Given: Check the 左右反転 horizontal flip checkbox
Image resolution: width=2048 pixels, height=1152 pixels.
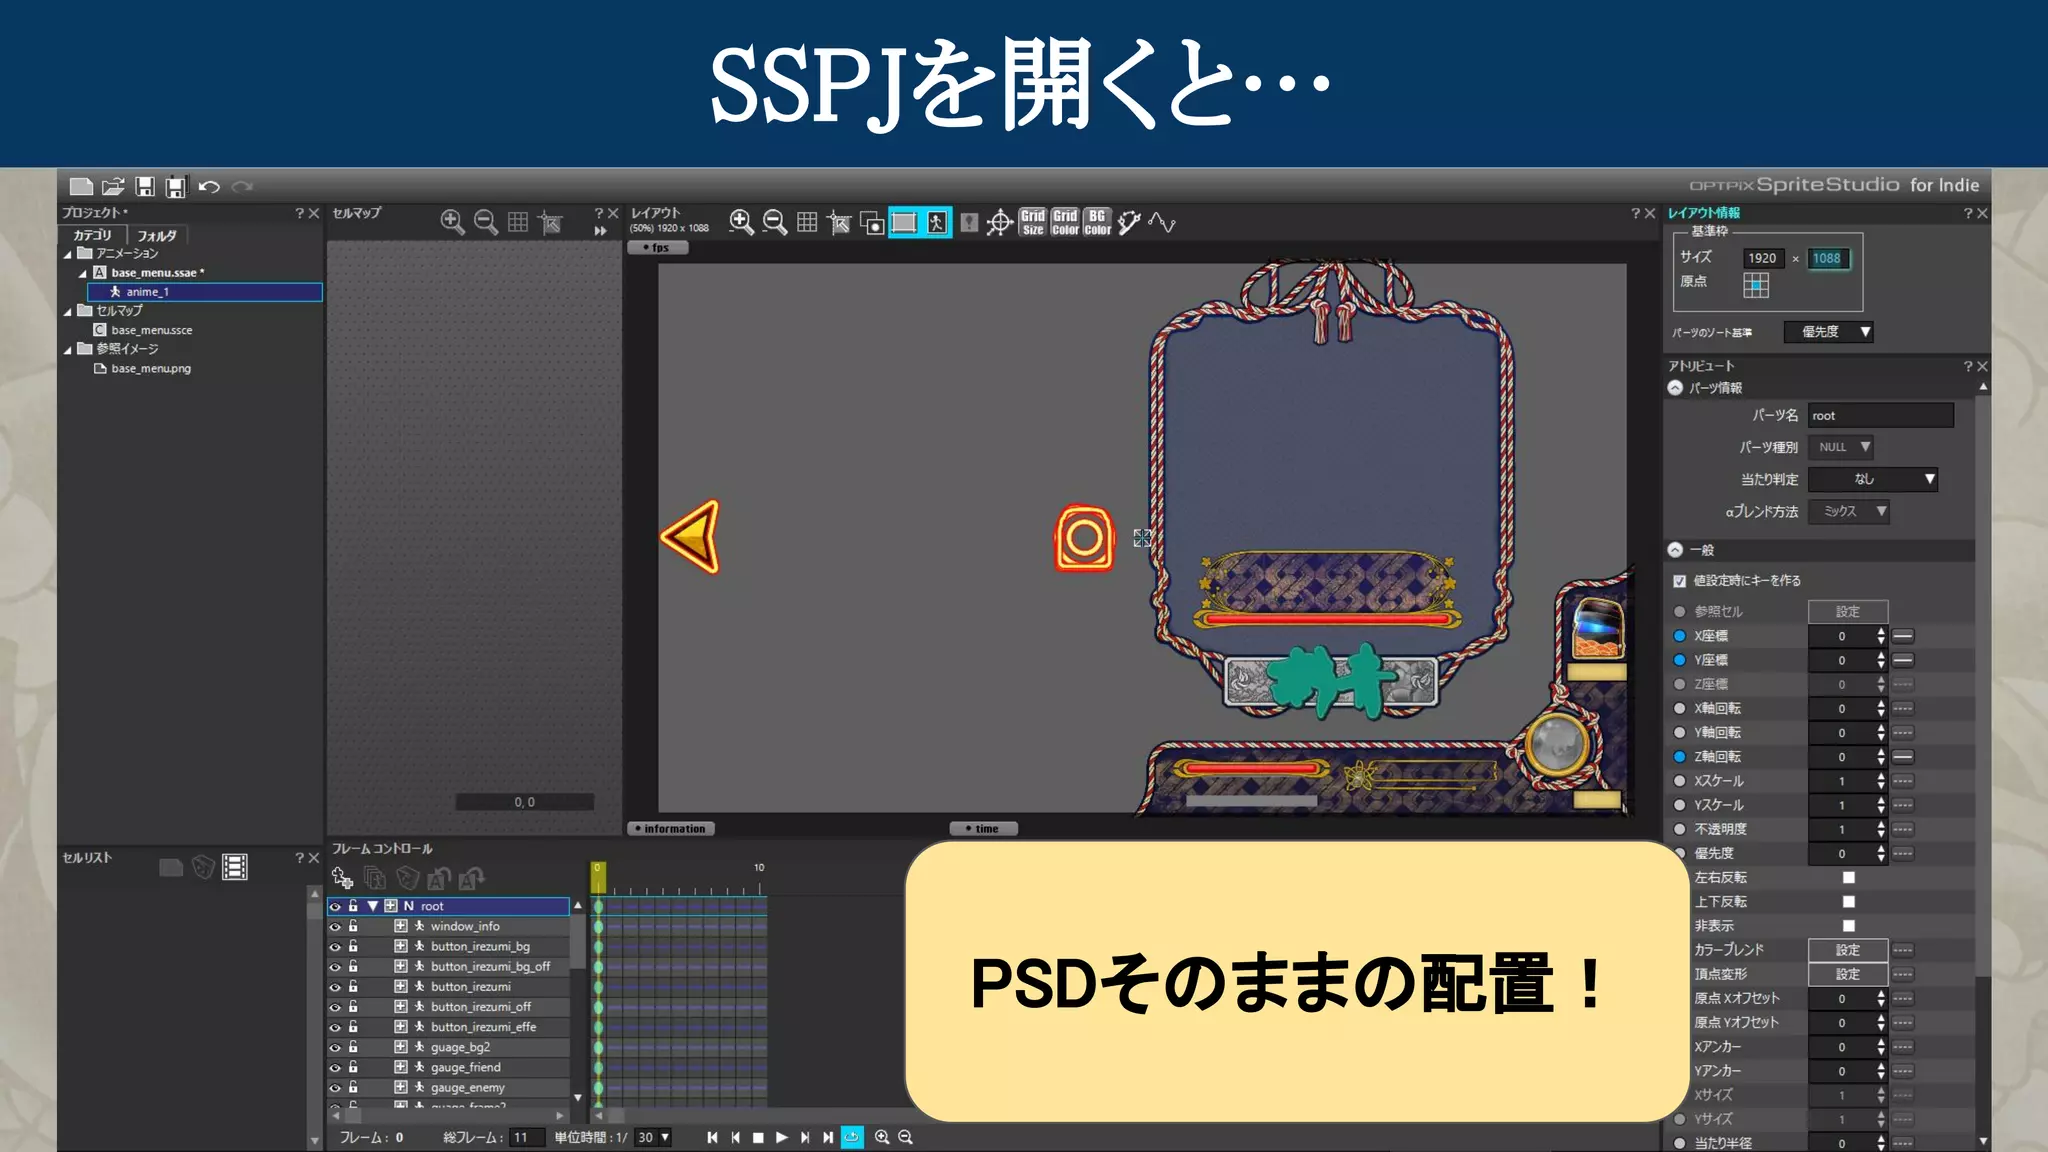Looking at the screenshot, I should click(1849, 877).
